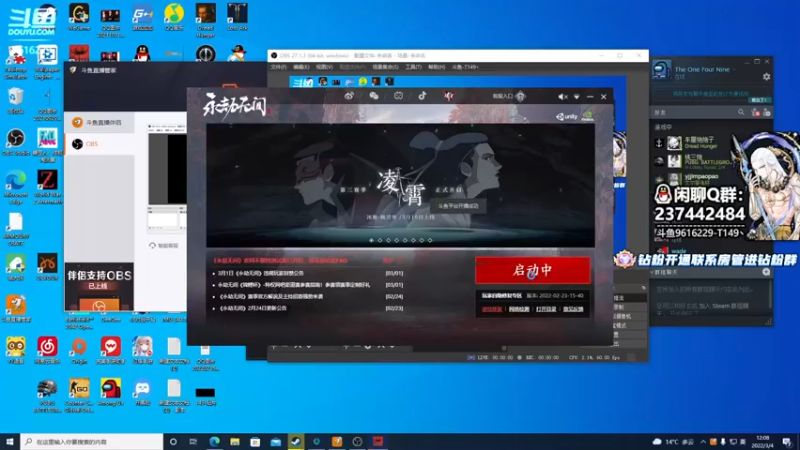Focus the taskbar search box

click(x=92, y=441)
